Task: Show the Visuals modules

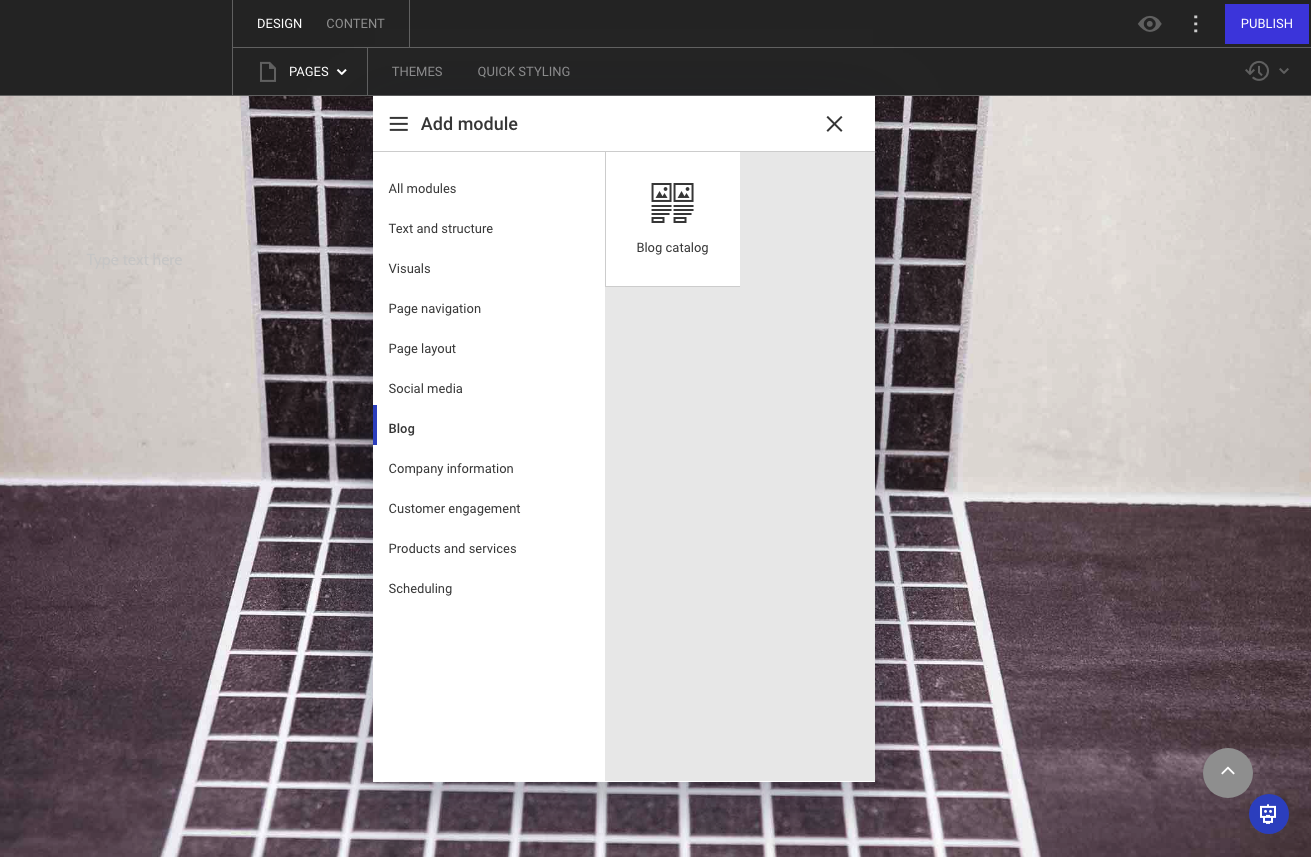Action: click(x=489, y=269)
